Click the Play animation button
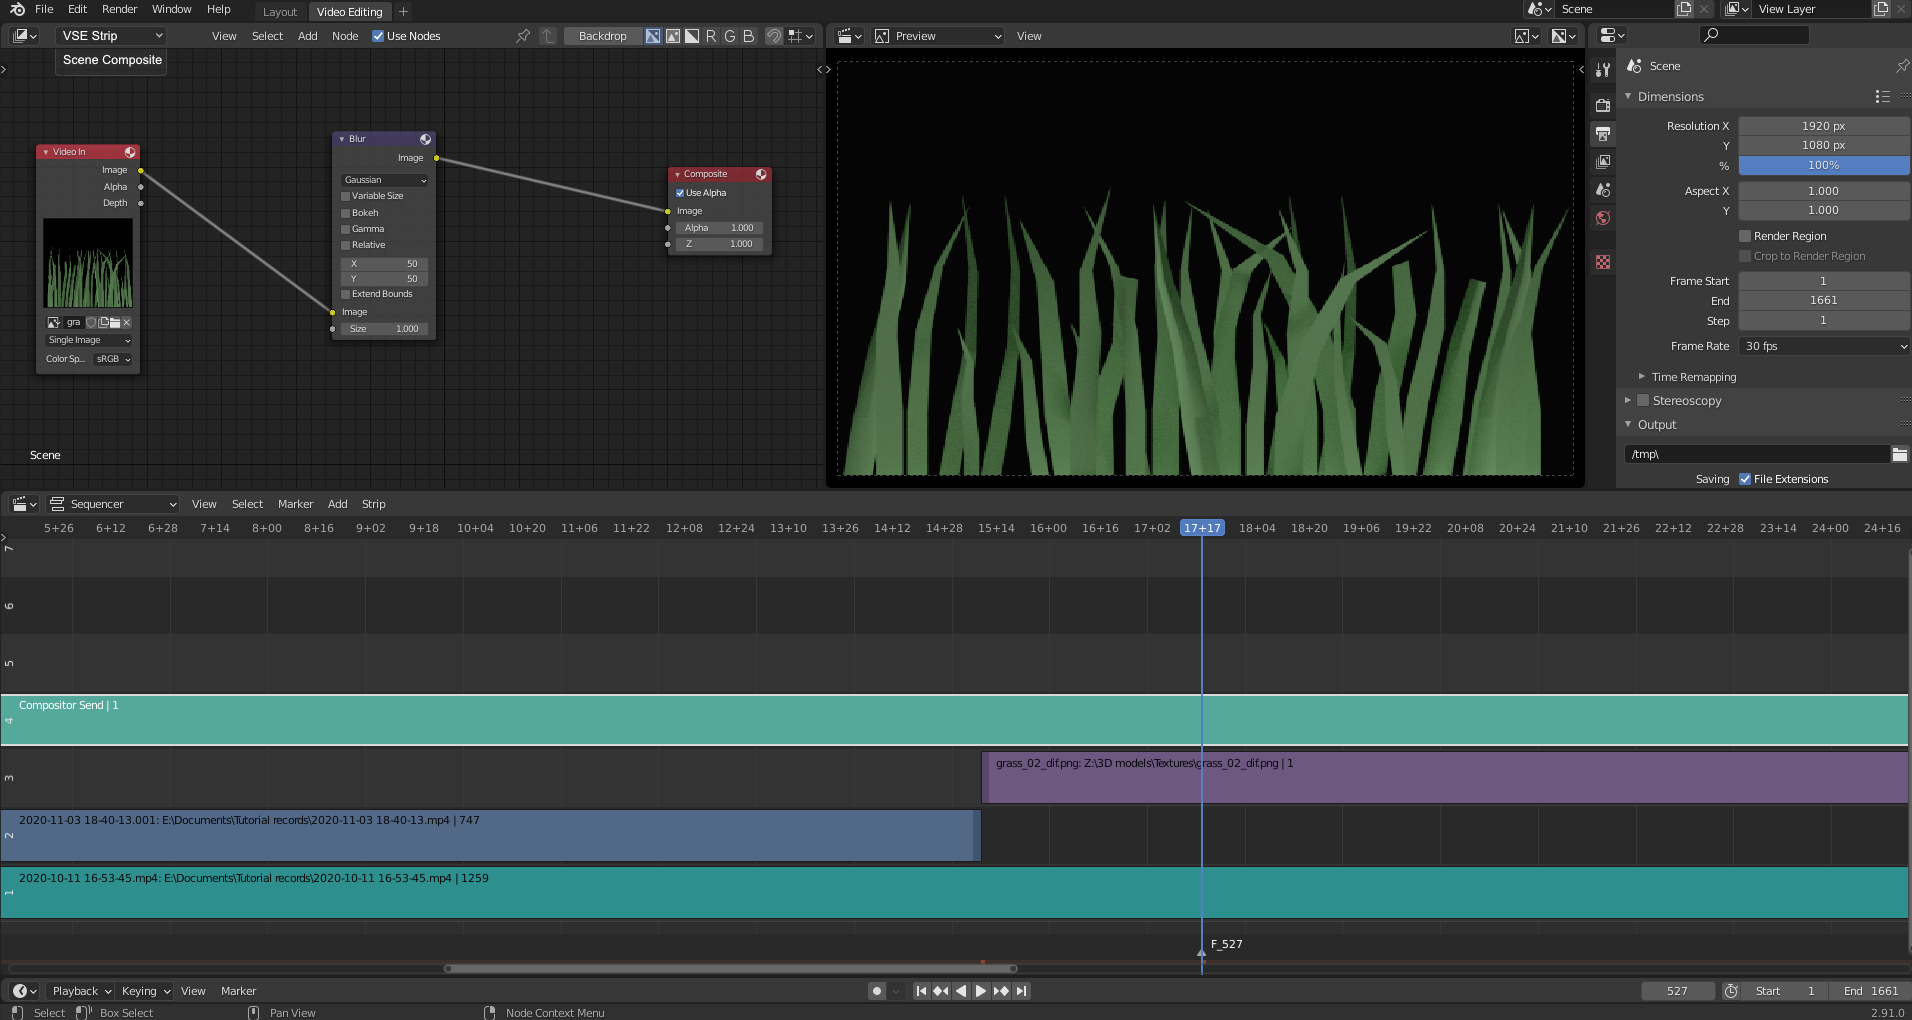The height and width of the screenshot is (1020, 1912). 981,991
